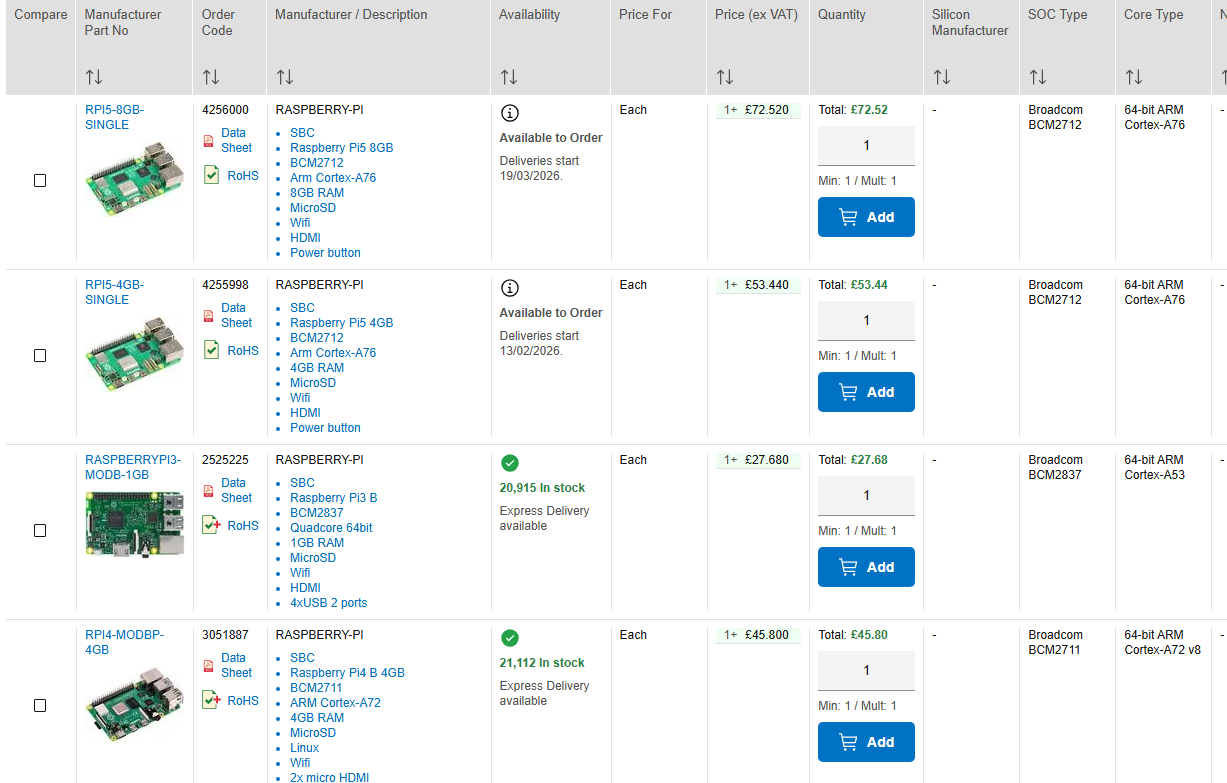Open Data Sheet PDF icon for order 2525225
Viewport: 1227px width, 783px height.
point(208,491)
